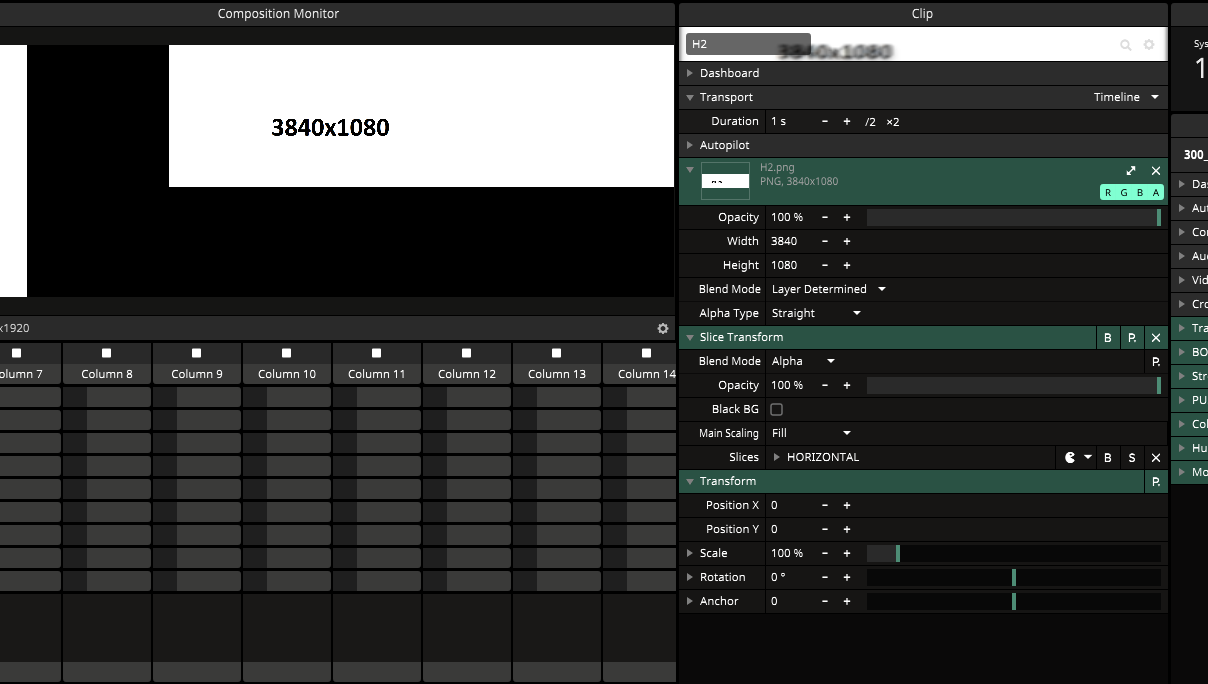The image size is (1208, 684).
Task: Remove the H2.png source with its X icon
Action: point(1156,171)
